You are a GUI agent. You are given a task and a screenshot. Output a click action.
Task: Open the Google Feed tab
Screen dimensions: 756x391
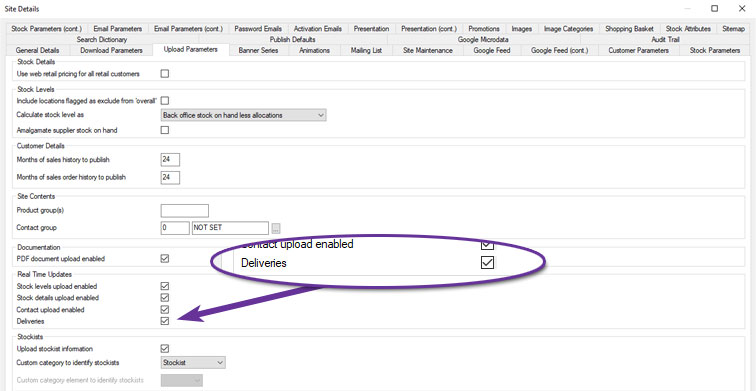[492, 50]
